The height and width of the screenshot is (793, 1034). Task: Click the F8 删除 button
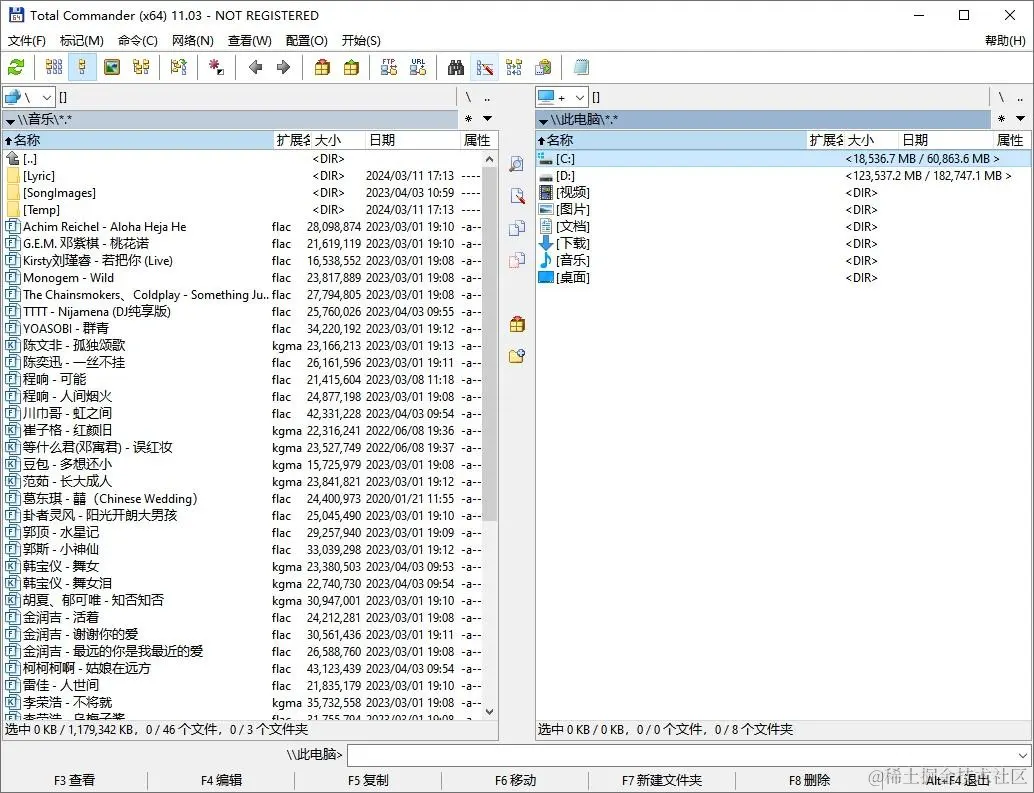coord(809,780)
